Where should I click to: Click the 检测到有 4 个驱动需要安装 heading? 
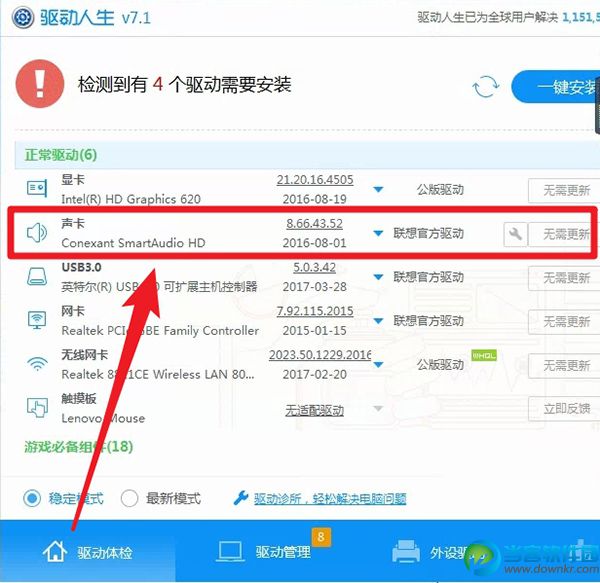pos(184,84)
